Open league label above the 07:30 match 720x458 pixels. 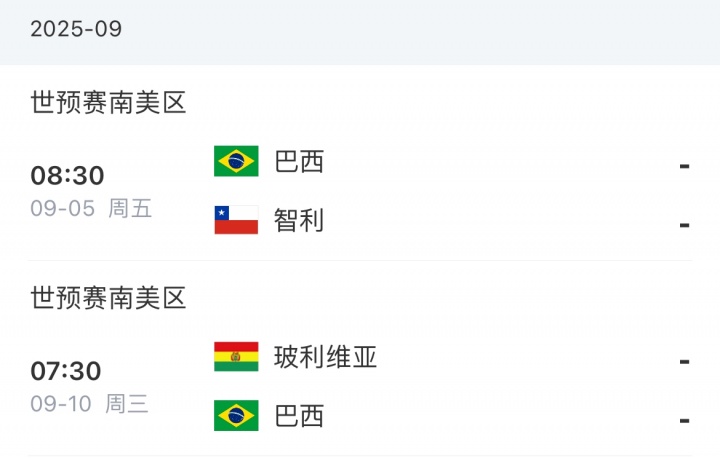[108, 298]
